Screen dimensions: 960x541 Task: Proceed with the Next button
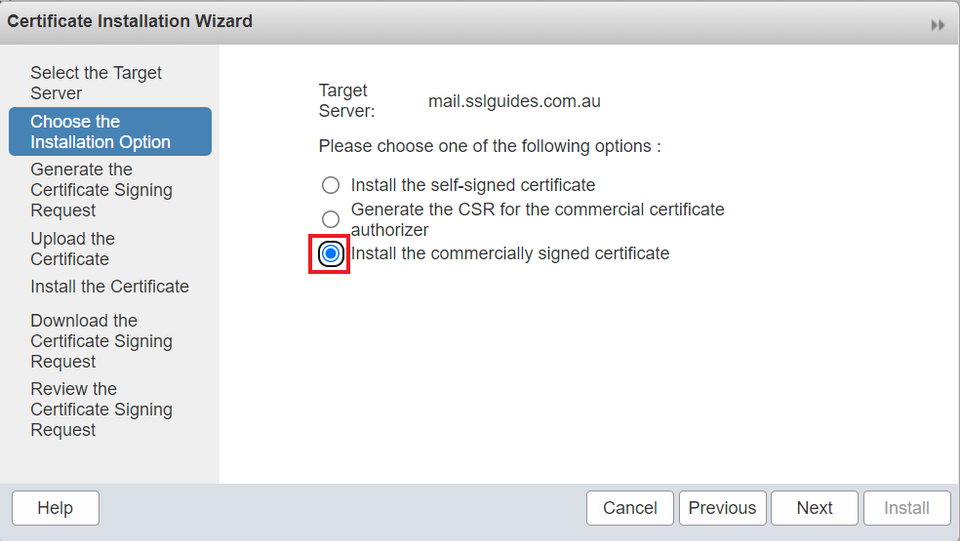coord(814,508)
